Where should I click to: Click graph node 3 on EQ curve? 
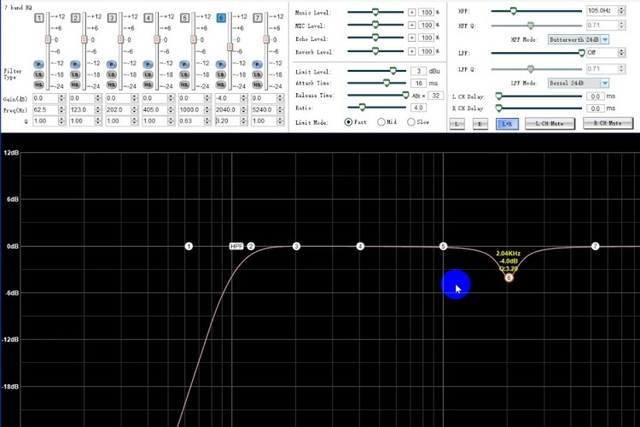[x=296, y=246]
